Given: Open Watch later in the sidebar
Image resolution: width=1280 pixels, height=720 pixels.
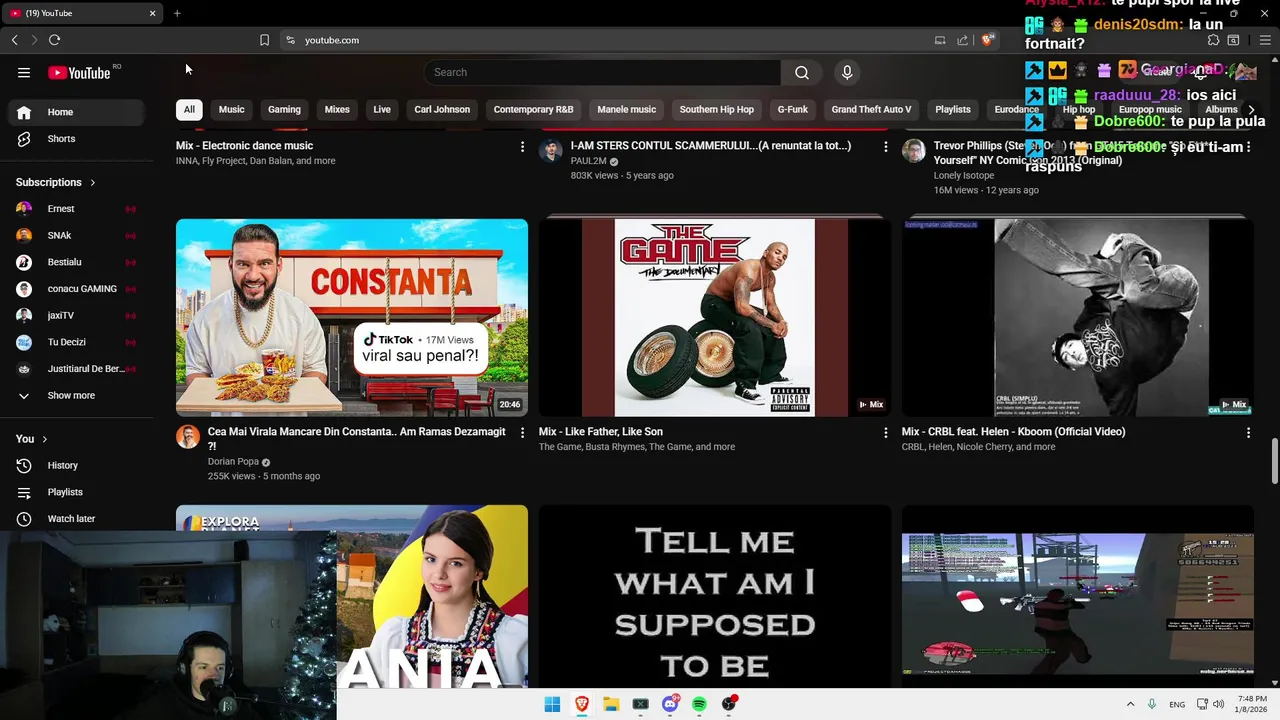Looking at the screenshot, I should (x=72, y=519).
